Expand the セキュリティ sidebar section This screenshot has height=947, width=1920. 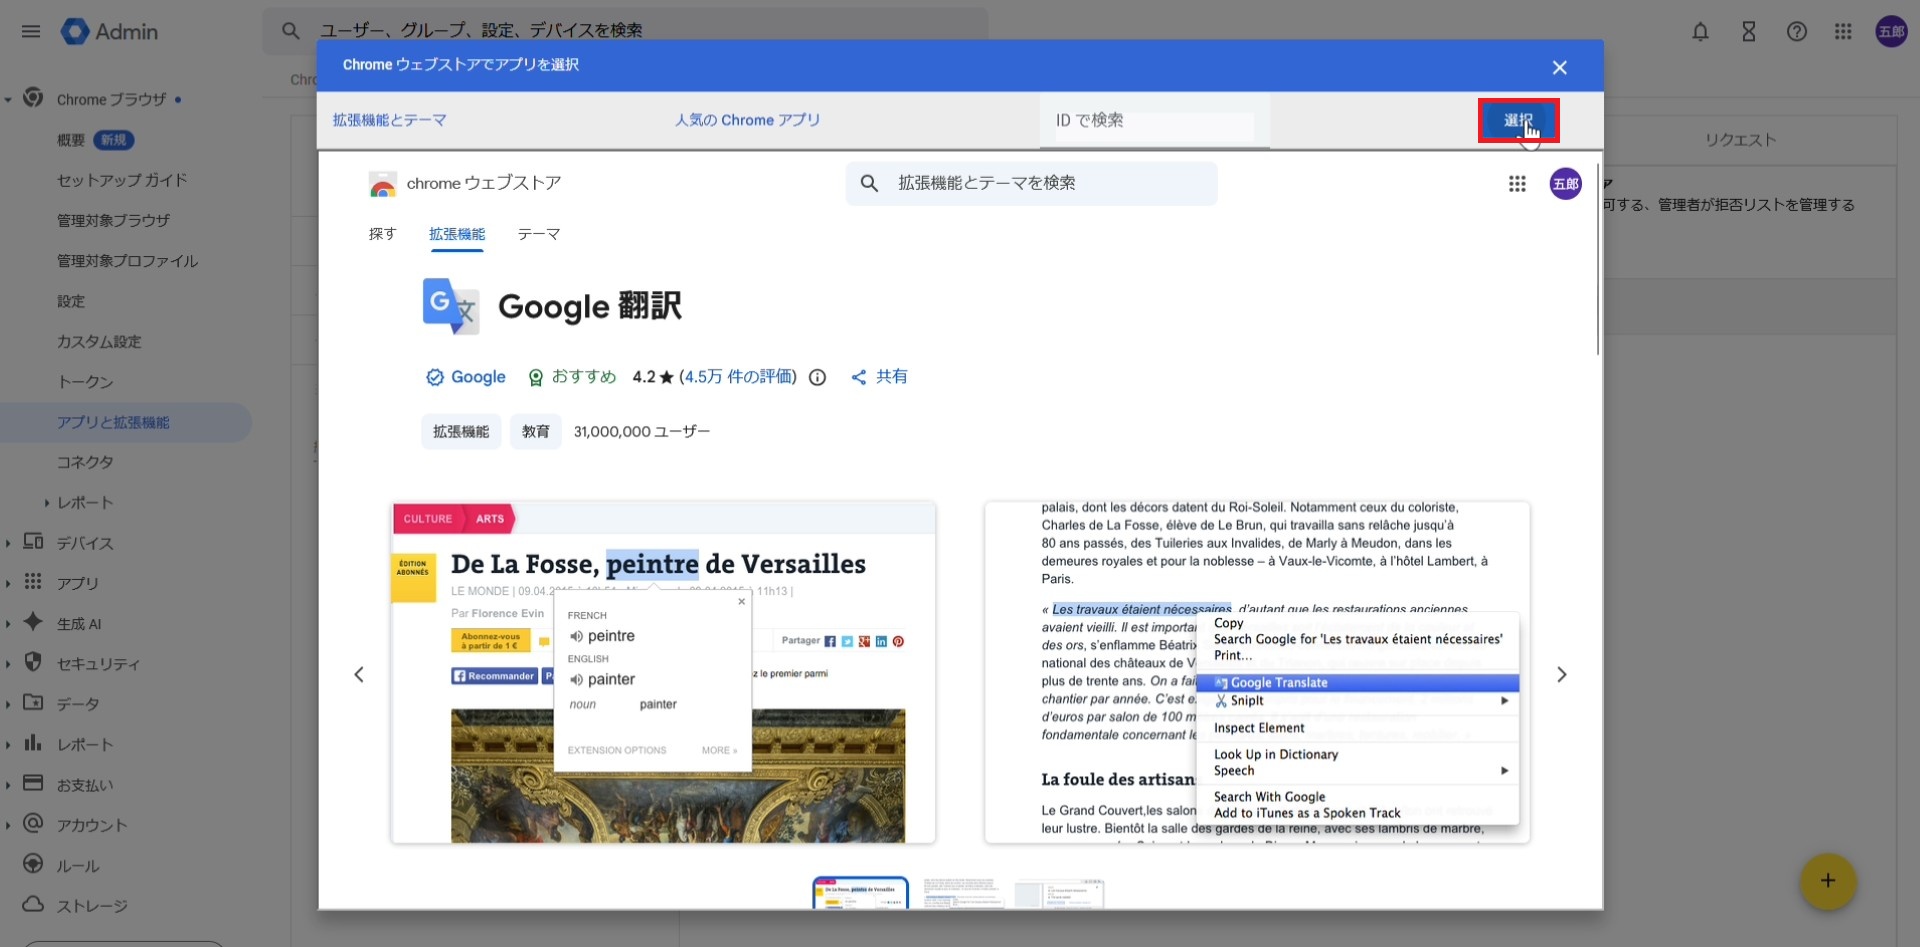pyautogui.click(x=8, y=664)
